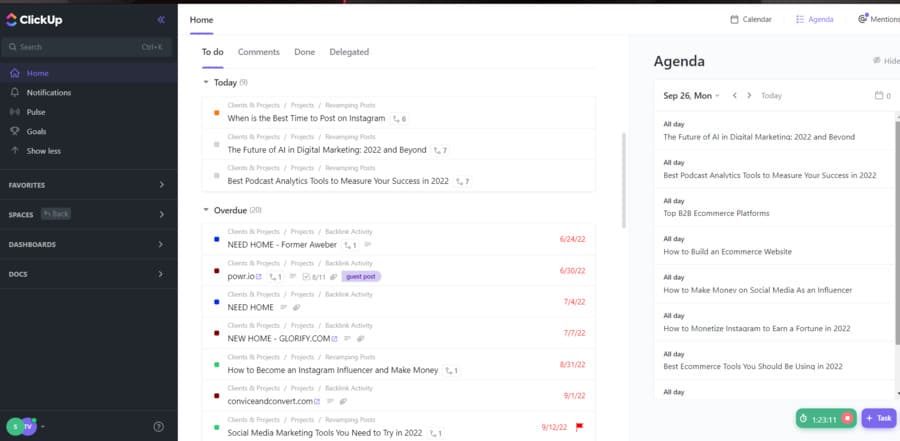Viewport: 900px width, 441px height.
Task: Switch to the Delegated tab
Action: tap(349, 52)
